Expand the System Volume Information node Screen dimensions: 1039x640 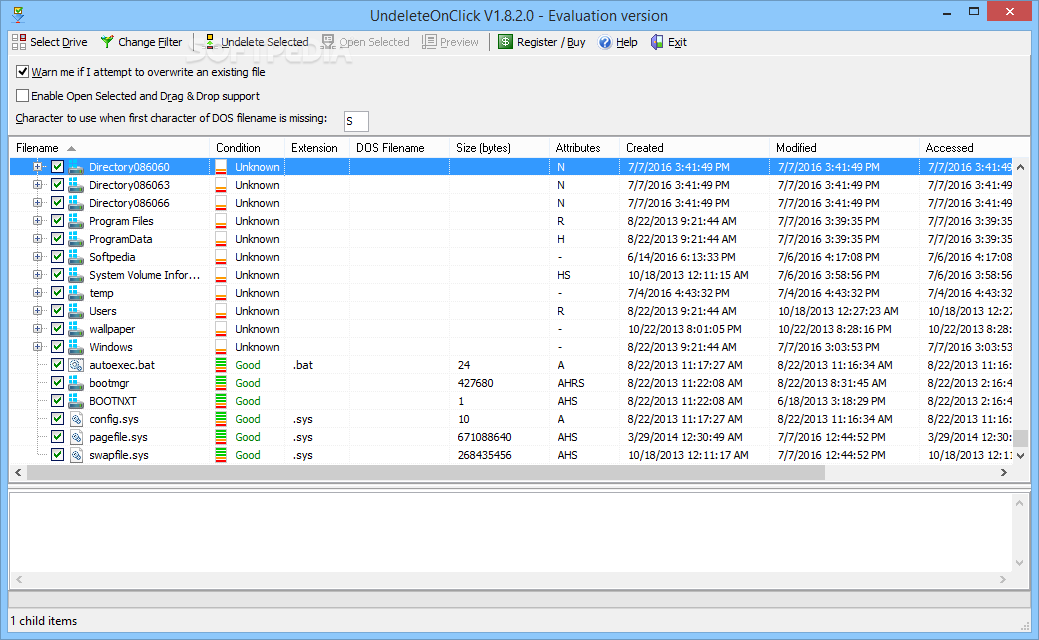(38, 274)
